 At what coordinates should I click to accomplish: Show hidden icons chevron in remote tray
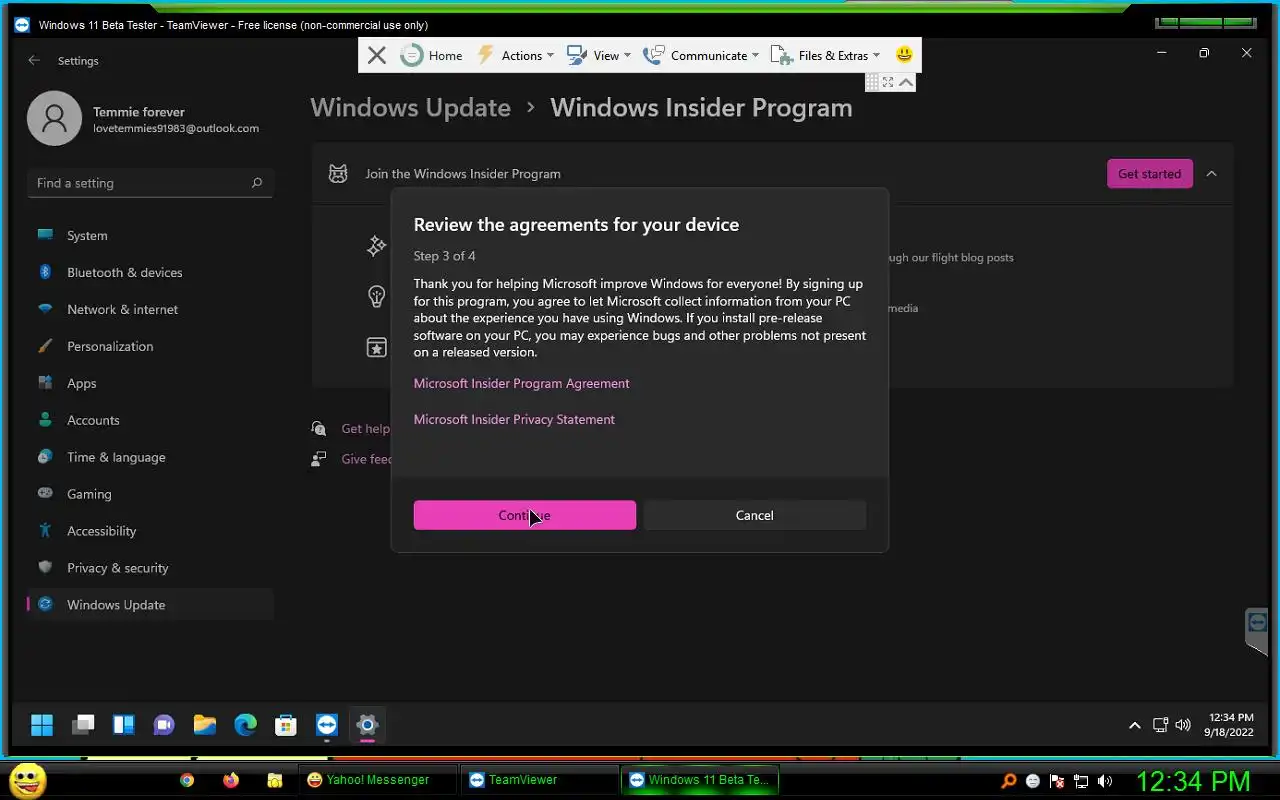click(x=1134, y=725)
